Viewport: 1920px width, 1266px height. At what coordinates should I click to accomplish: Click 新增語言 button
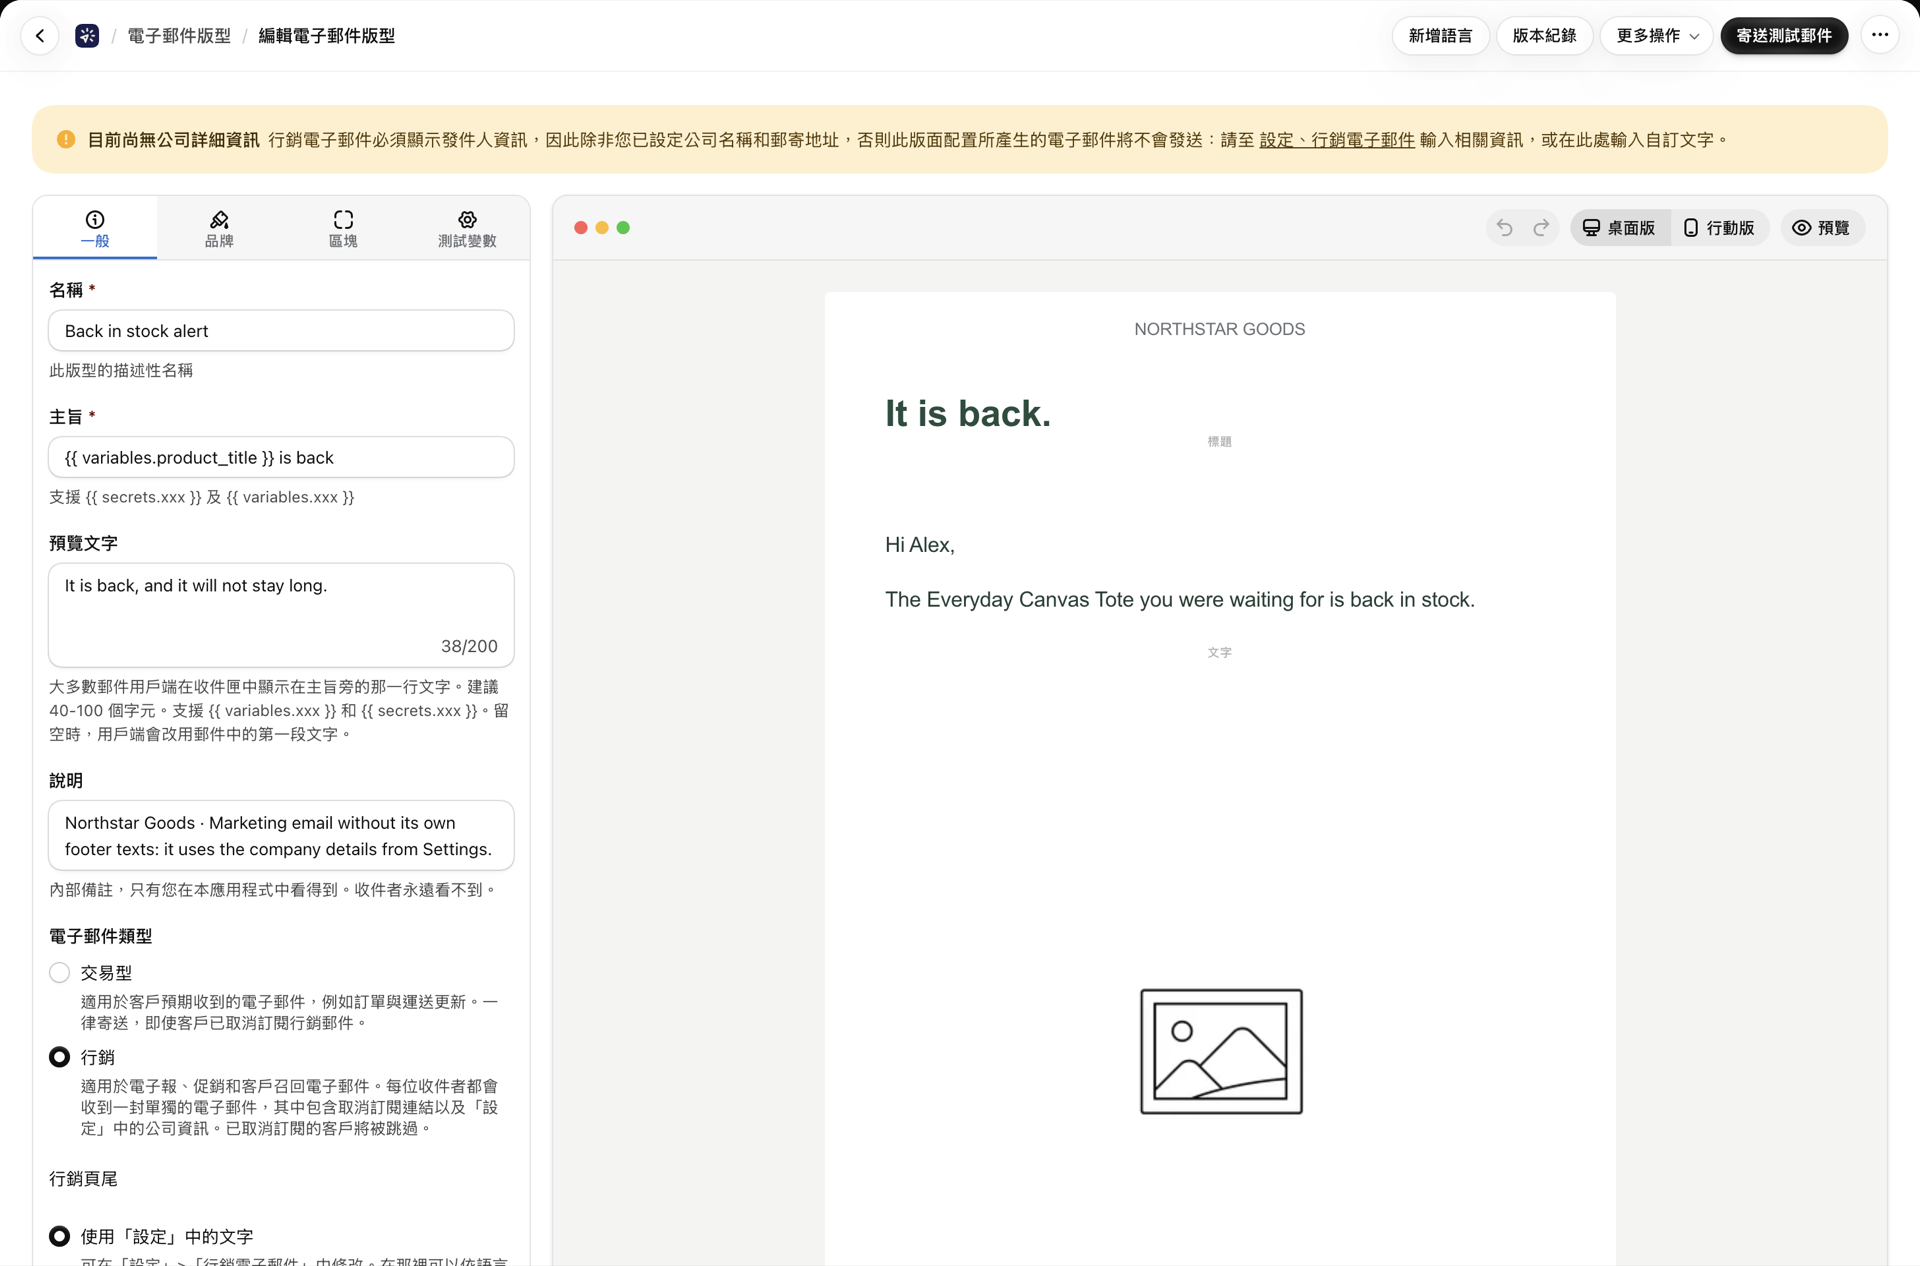[x=1440, y=36]
